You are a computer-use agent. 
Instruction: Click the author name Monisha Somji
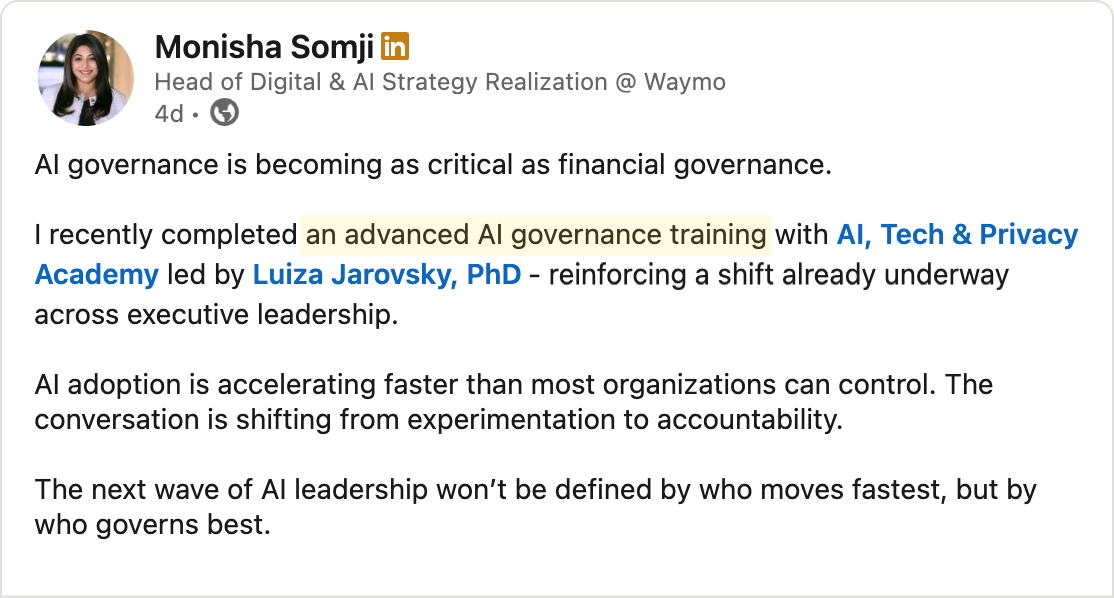pyautogui.click(x=264, y=46)
